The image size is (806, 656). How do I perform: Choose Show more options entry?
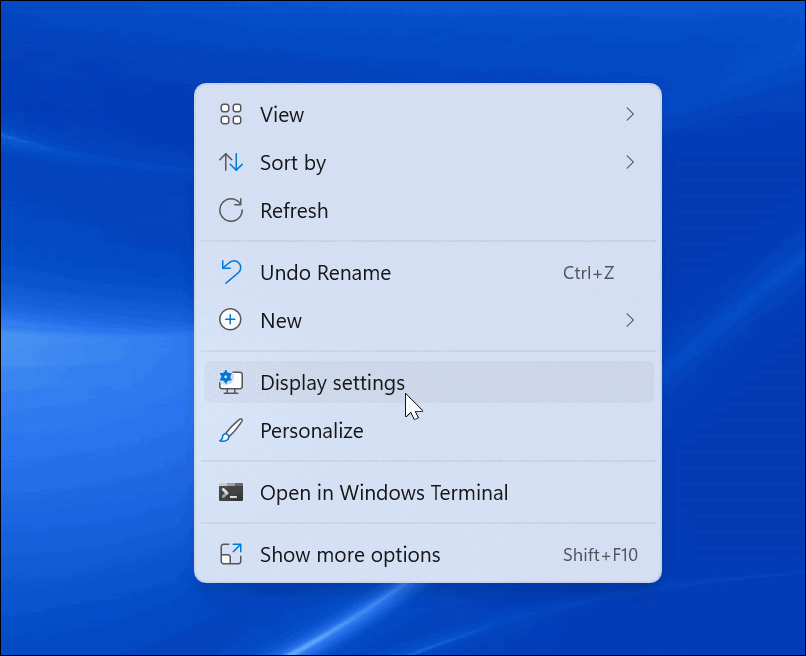[428, 555]
